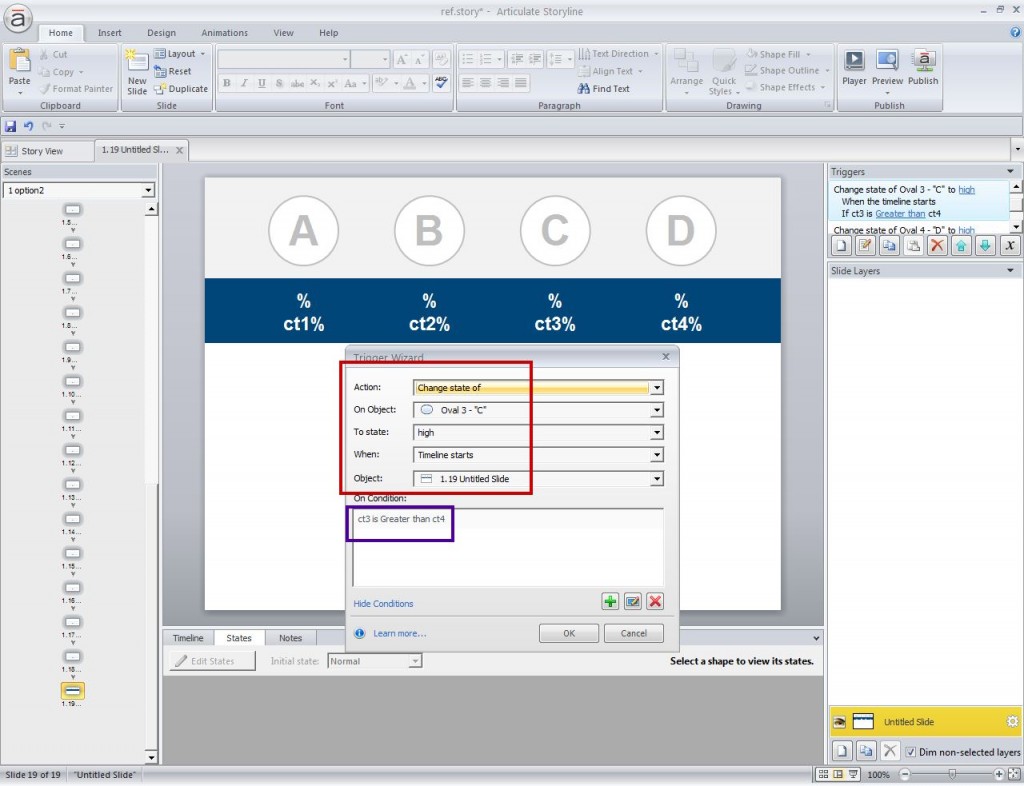Click the green plus add condition icon
The image size is (1024, 786).
coord(610,601)
